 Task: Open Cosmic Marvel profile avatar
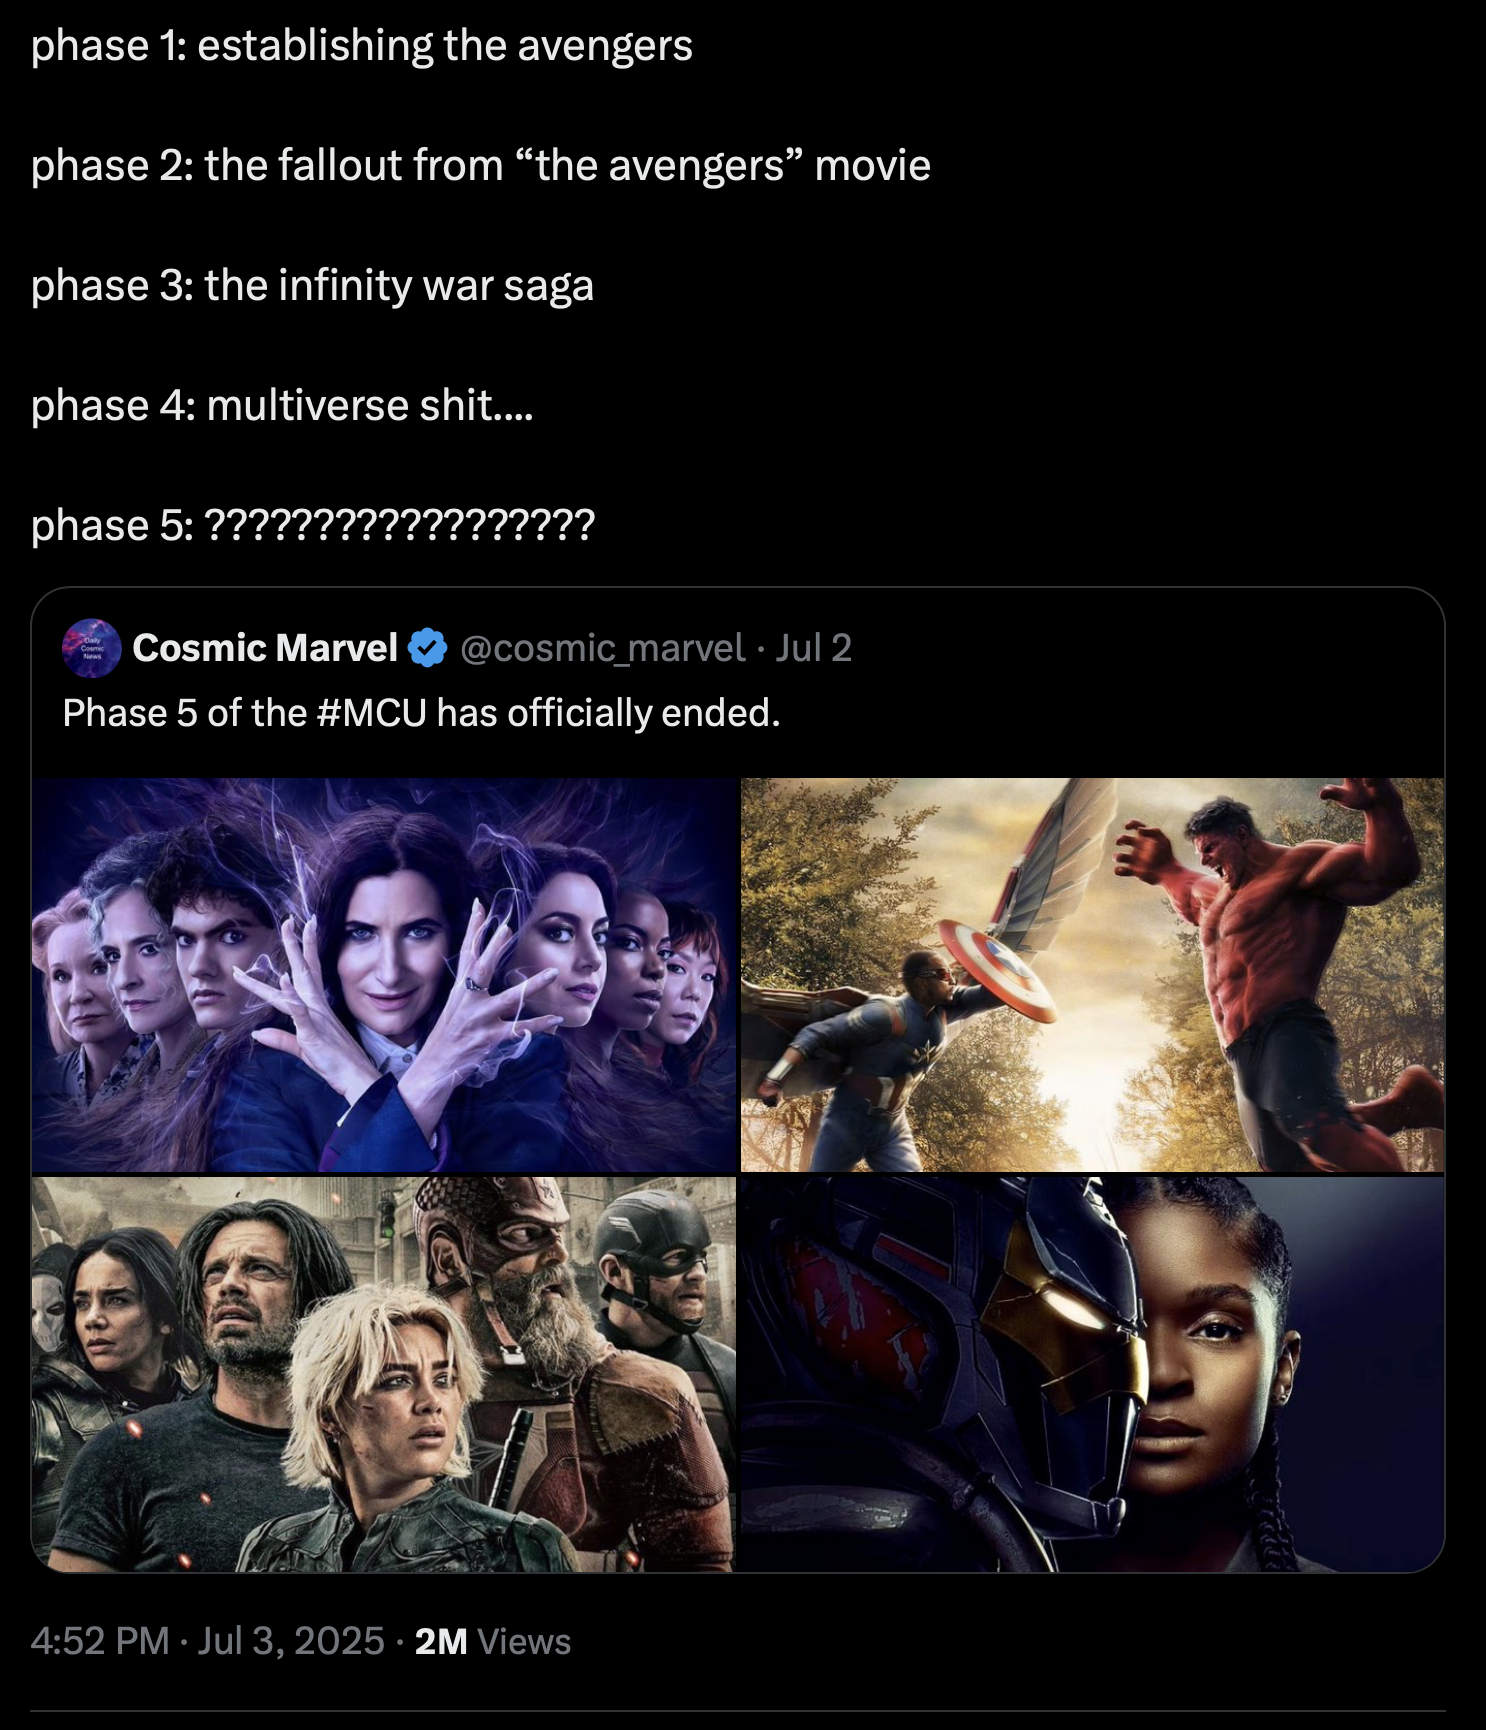pos(92,648)
